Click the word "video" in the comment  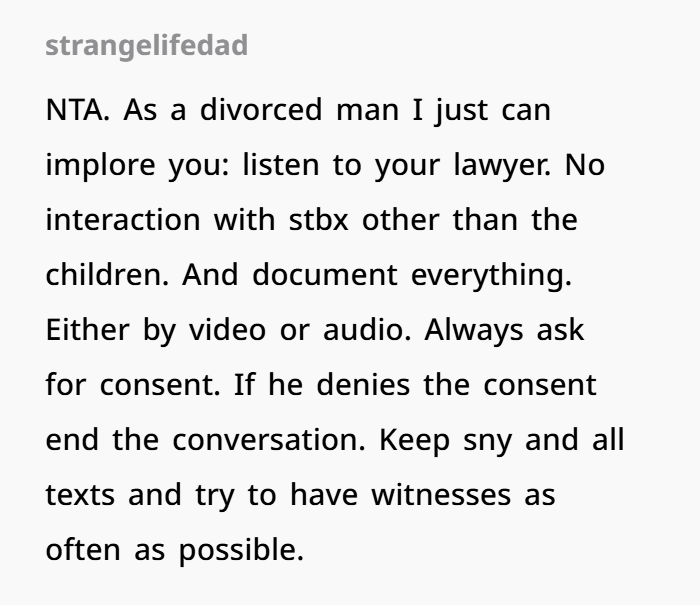[227, 330]
